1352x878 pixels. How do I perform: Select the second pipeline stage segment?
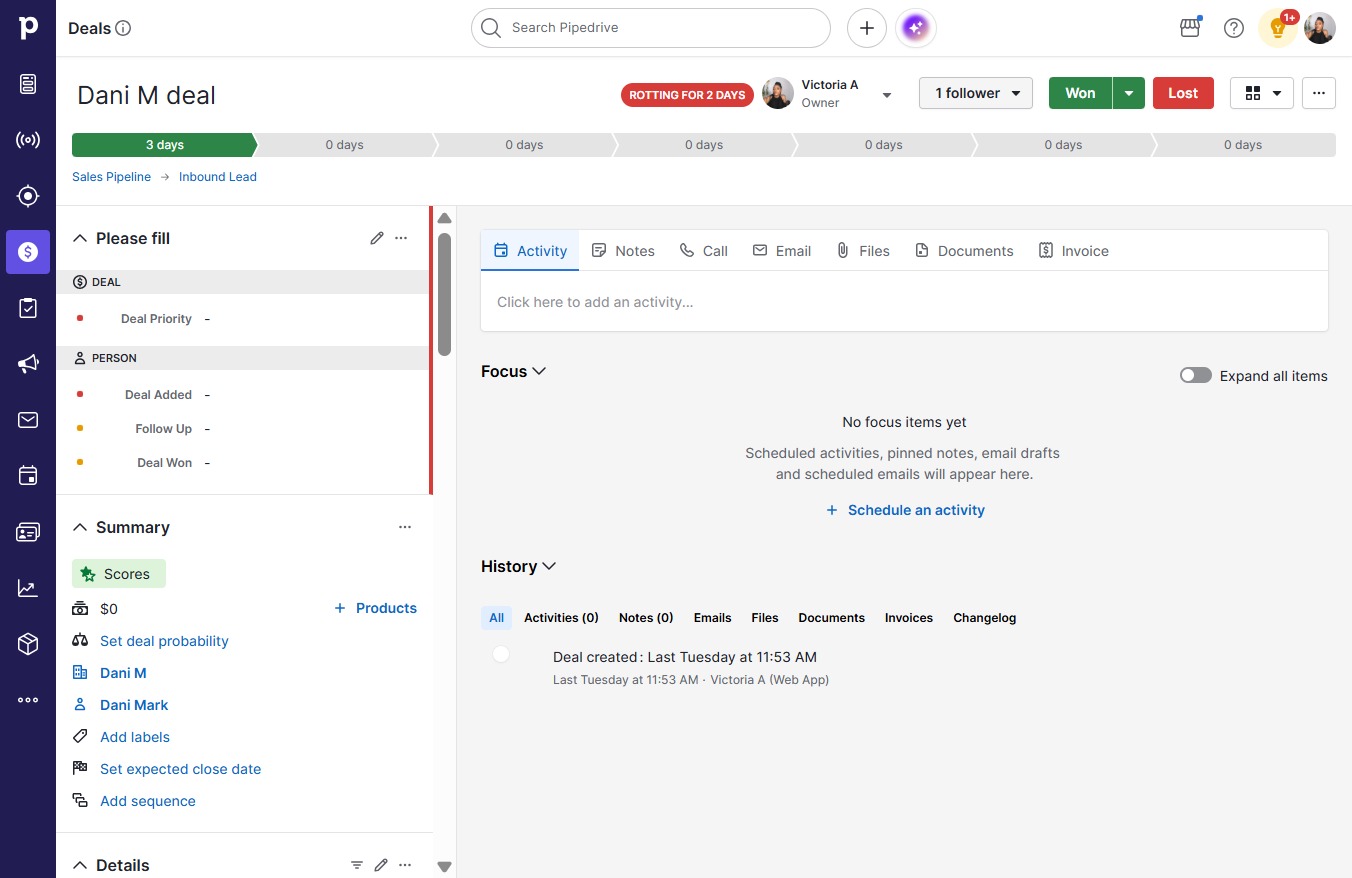pos(344,145)
